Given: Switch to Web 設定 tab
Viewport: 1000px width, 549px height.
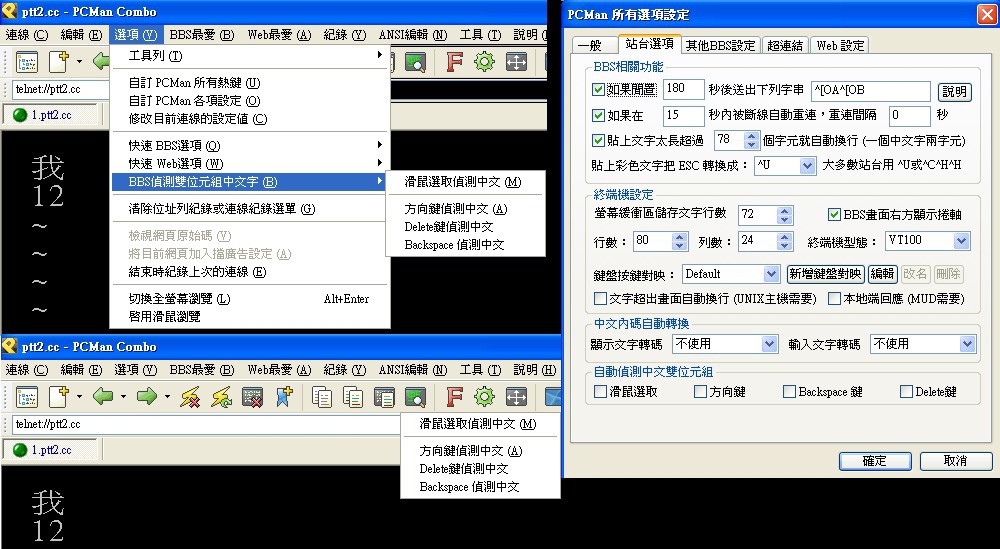Looking at the screenshot, I should [841, 45].
